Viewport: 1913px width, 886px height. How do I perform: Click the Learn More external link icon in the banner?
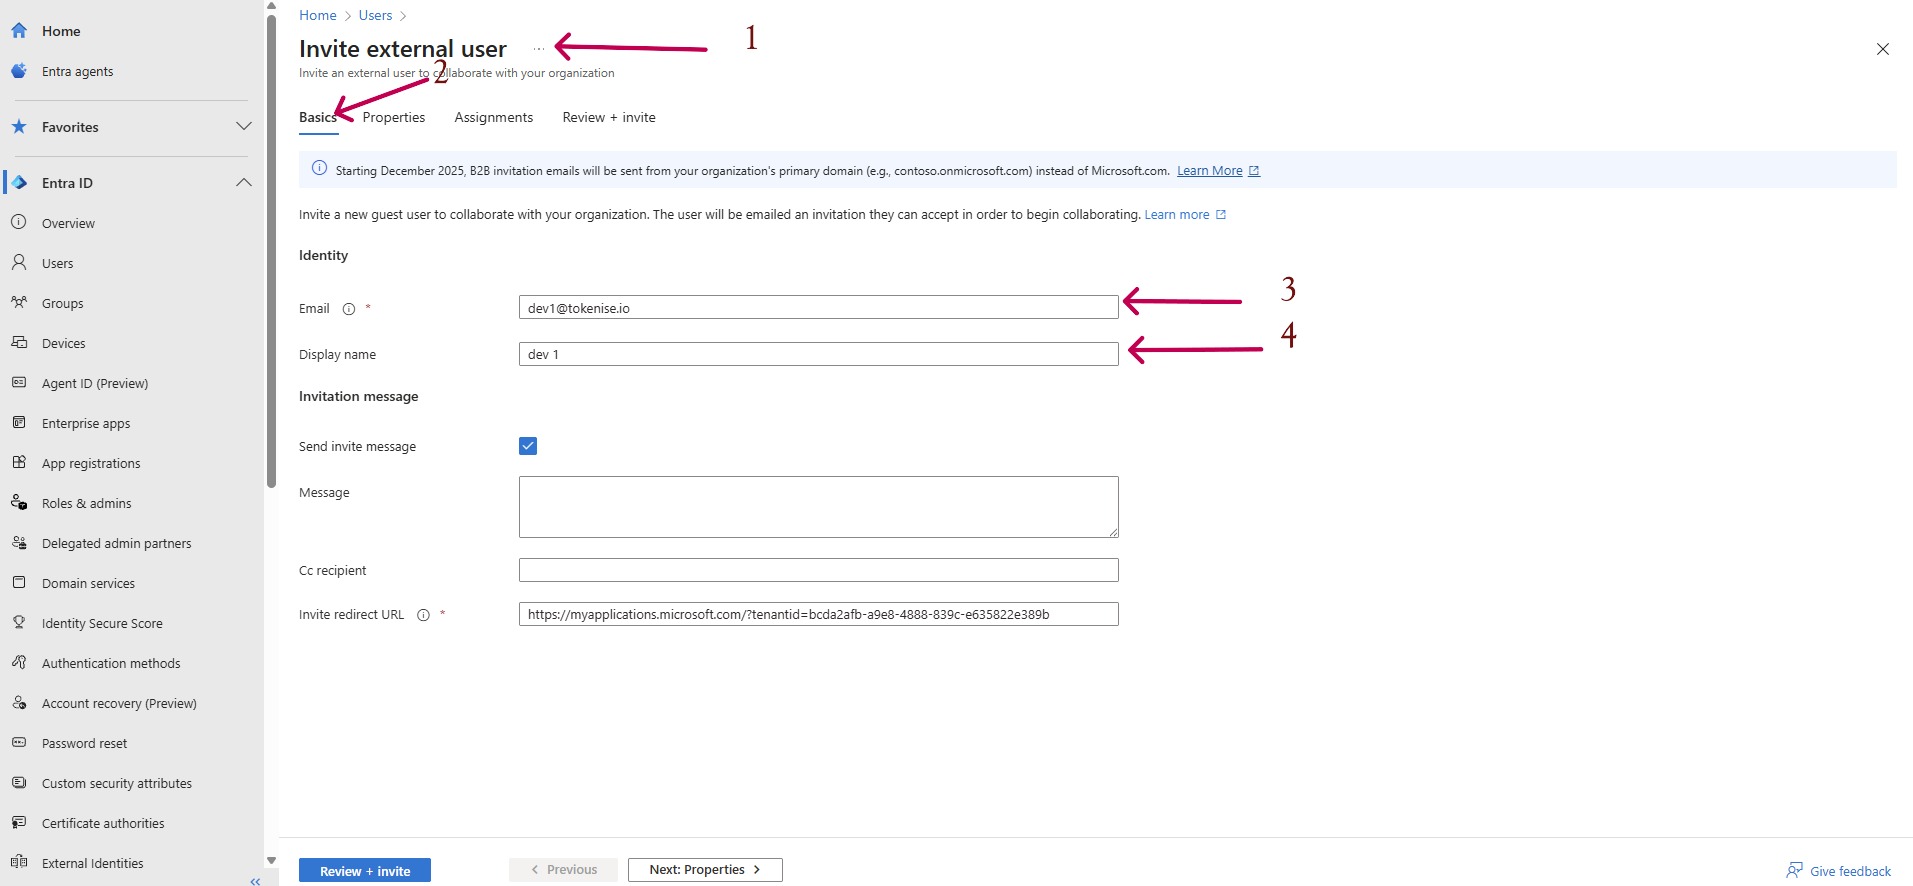click(1254, 171)
